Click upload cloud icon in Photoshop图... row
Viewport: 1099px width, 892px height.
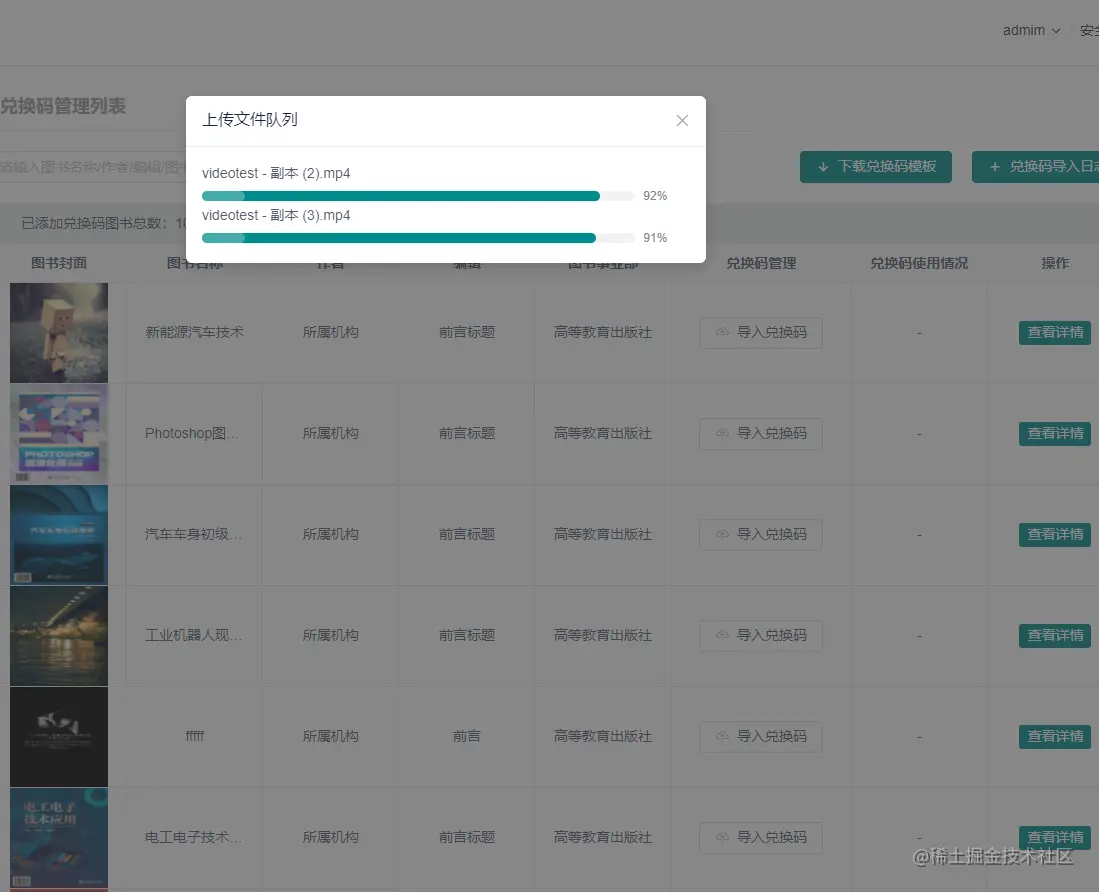click(722, 433)
